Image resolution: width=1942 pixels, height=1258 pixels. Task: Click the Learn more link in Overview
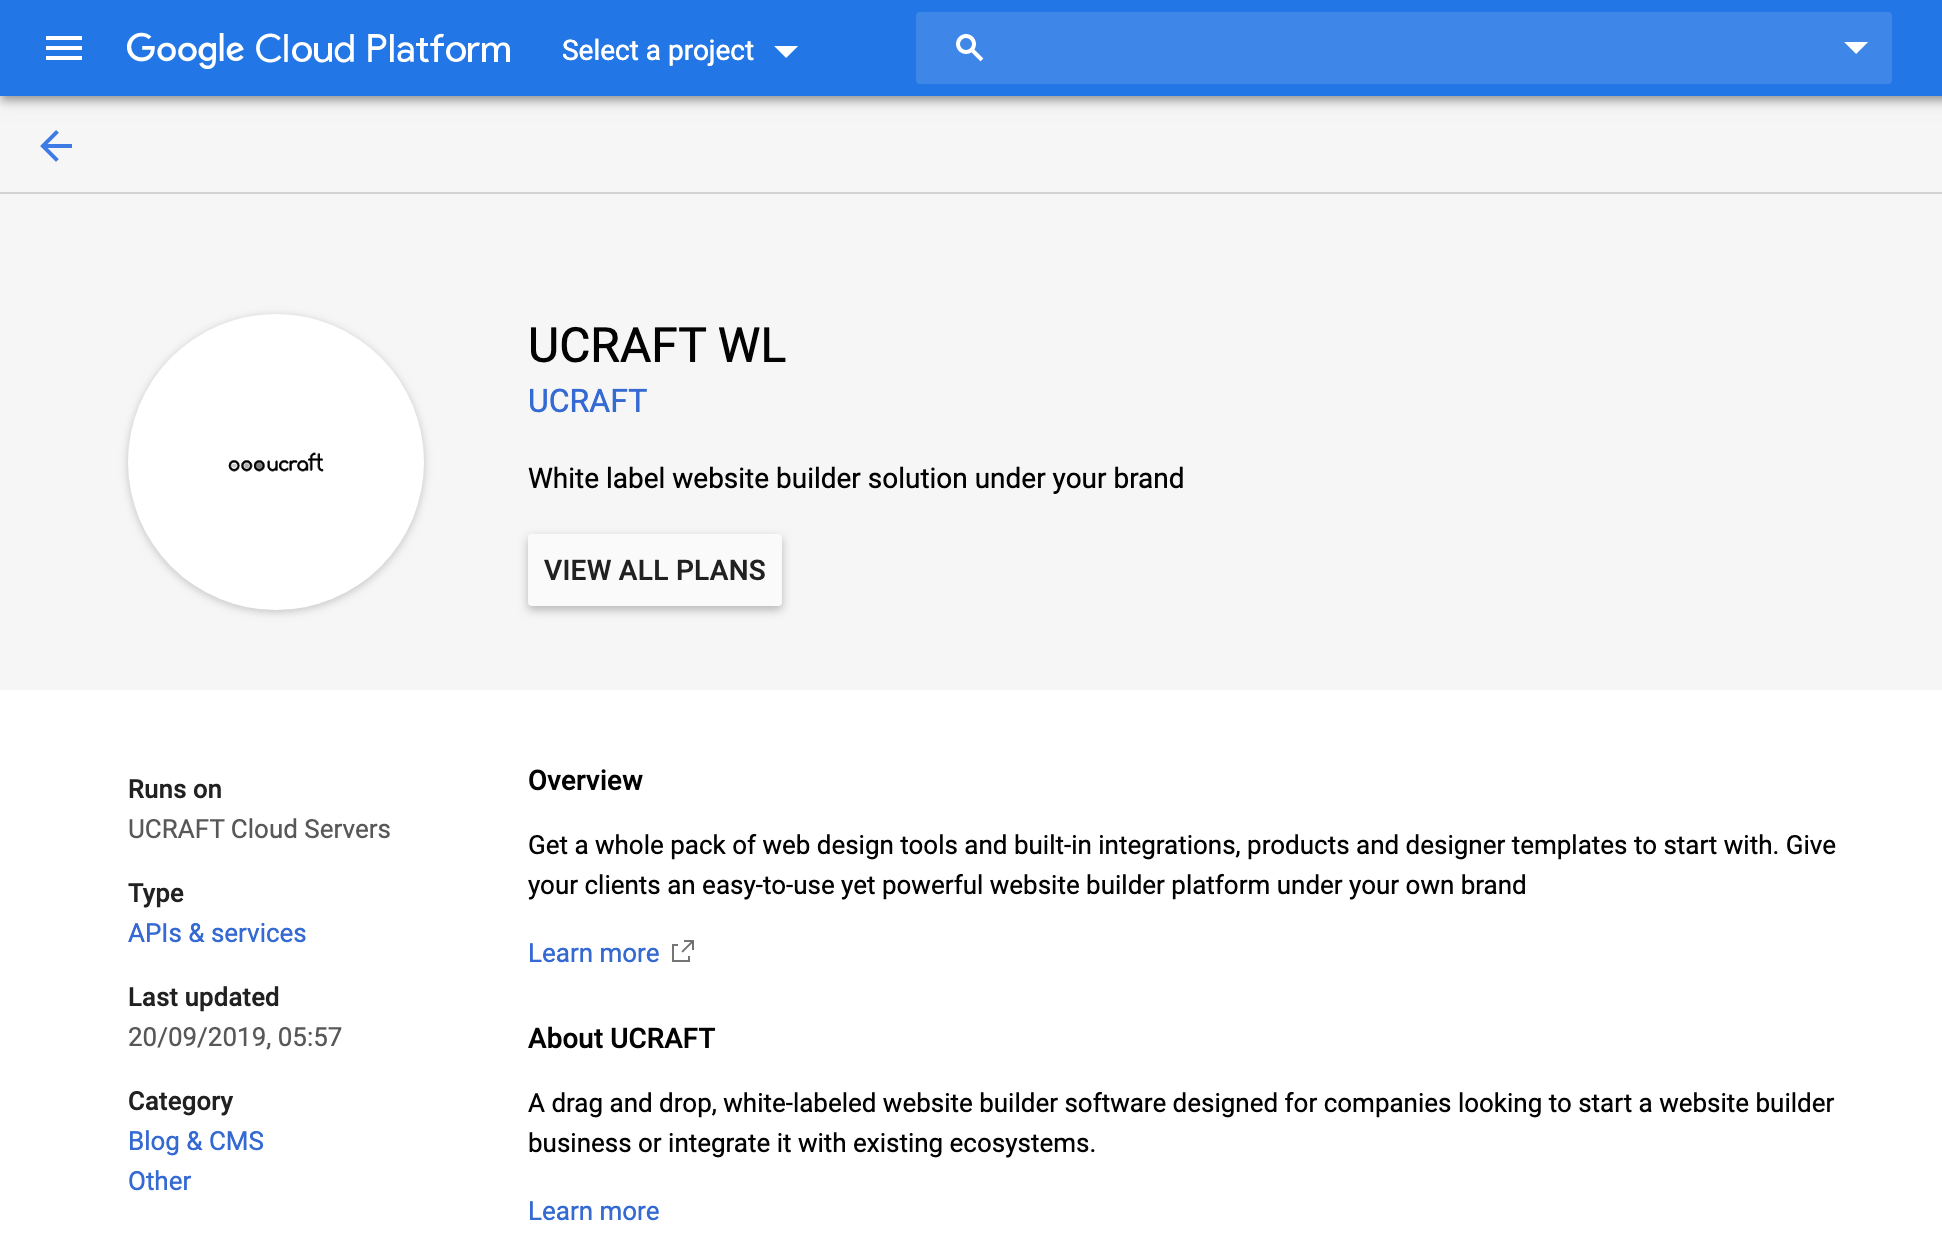[593, 951]
